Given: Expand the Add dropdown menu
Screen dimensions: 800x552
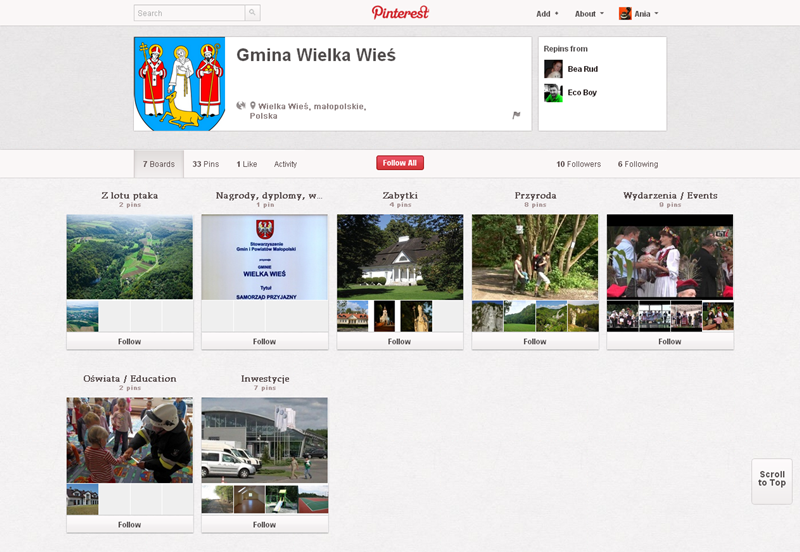Looking at the screenshot, I should tap(547, 14).
